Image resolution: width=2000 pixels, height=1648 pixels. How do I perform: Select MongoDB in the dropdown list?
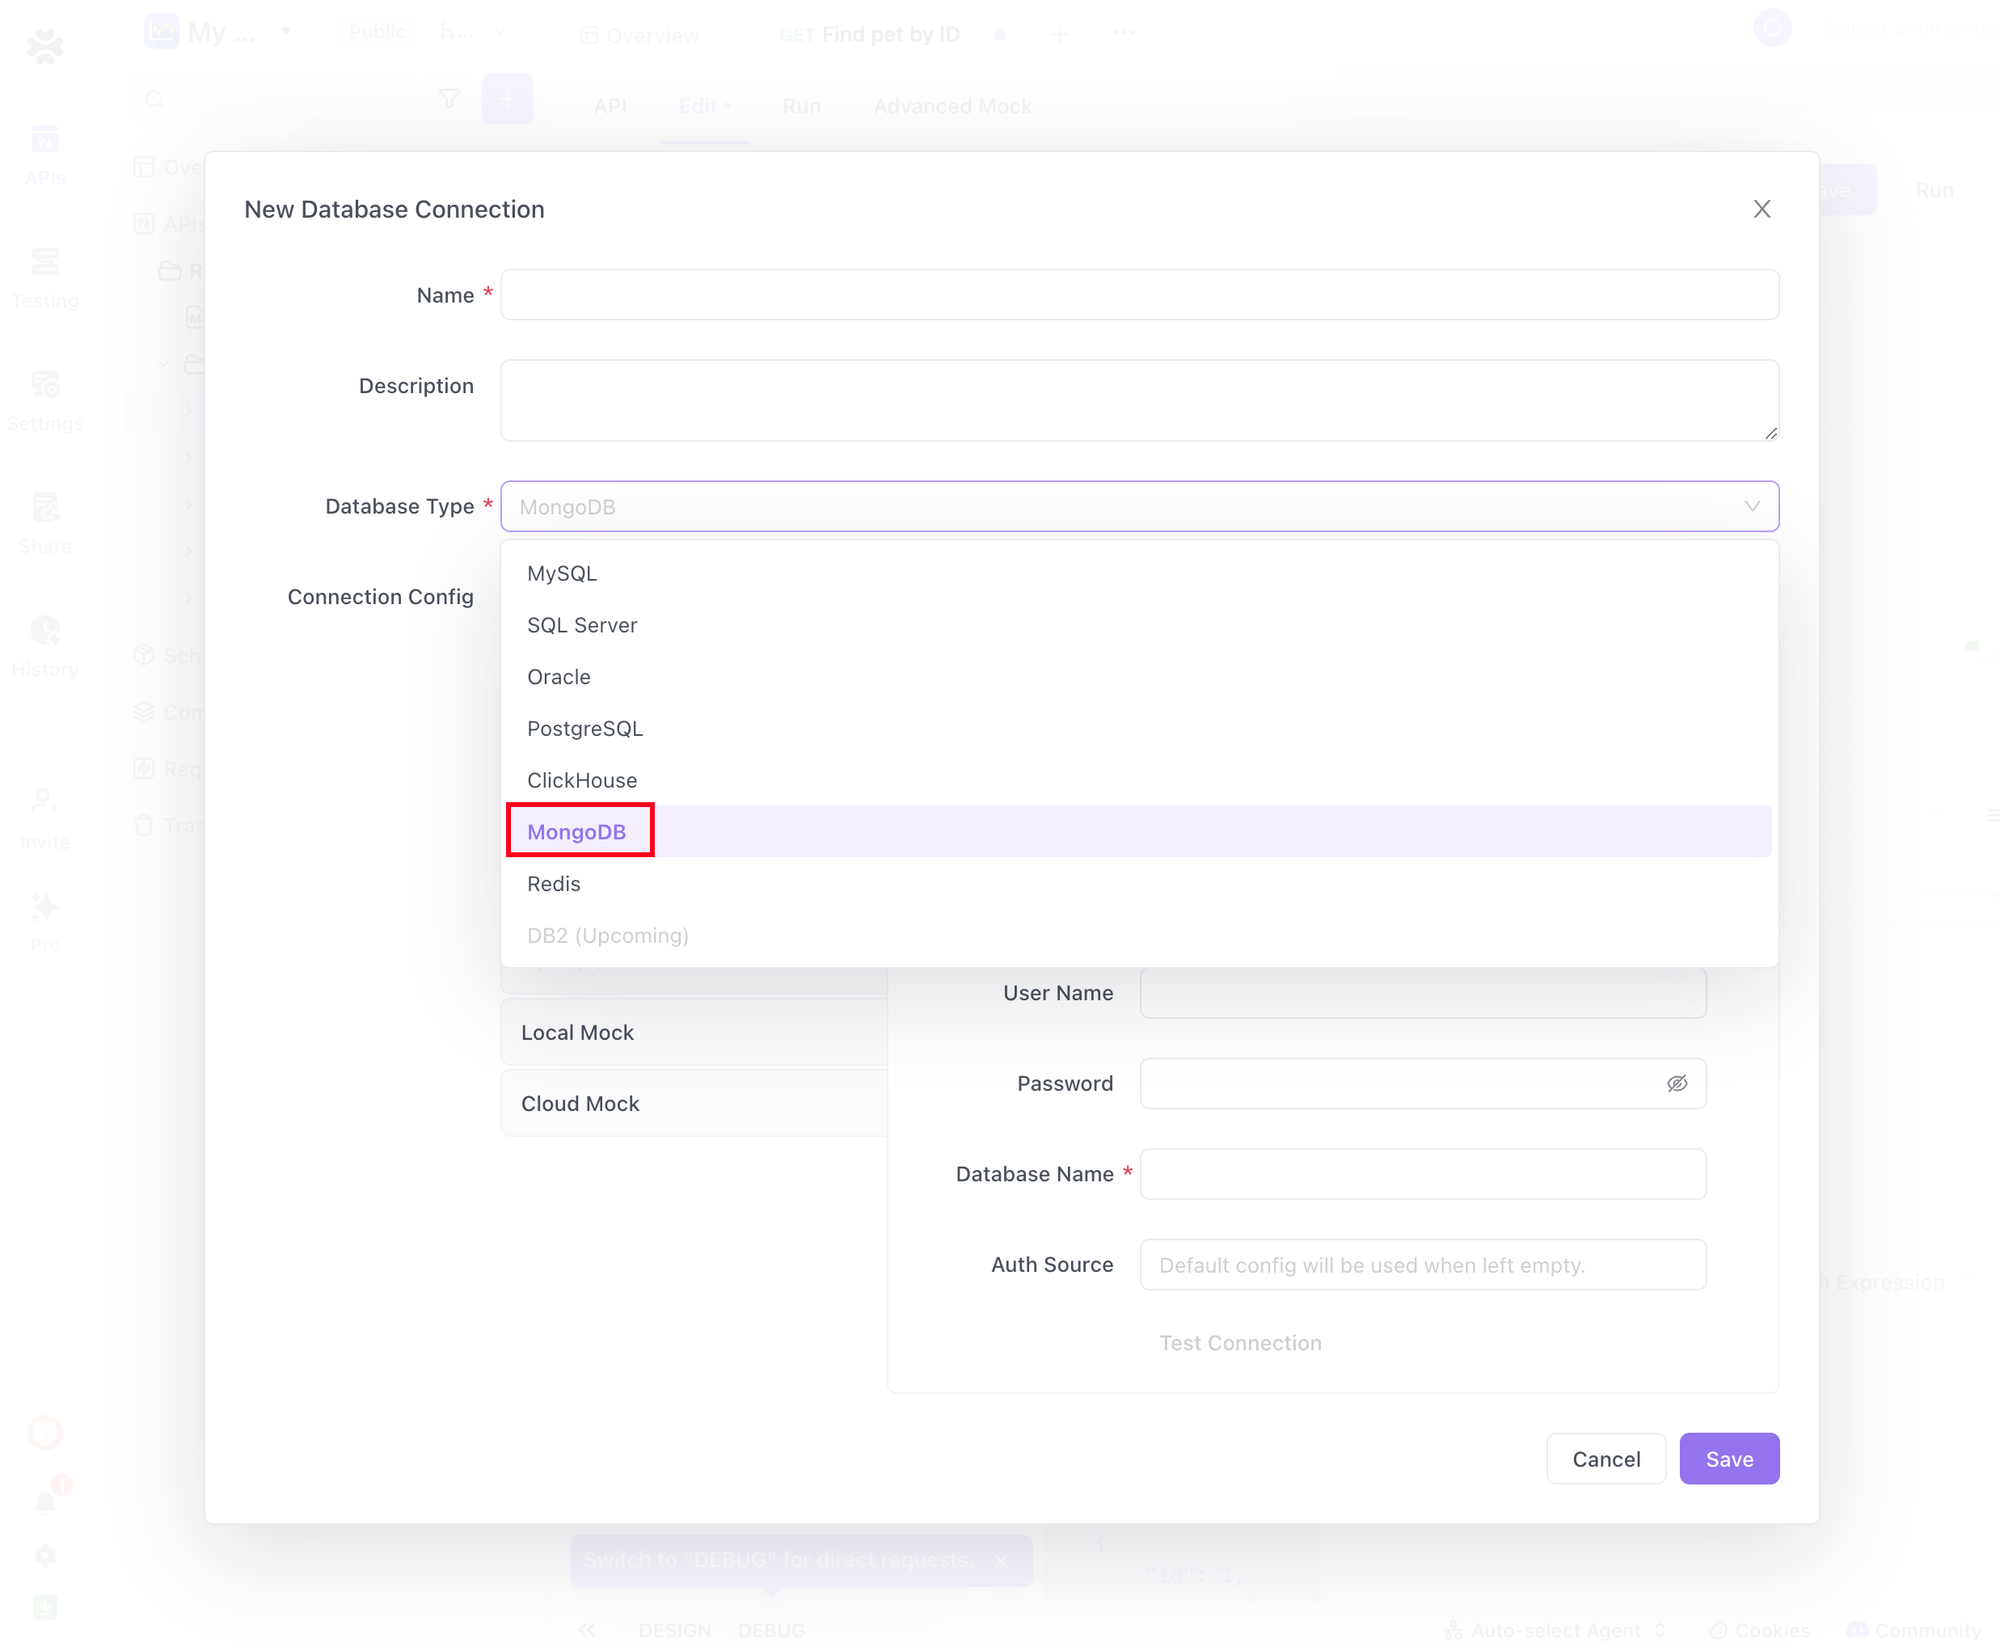(x=1139, y=832)
